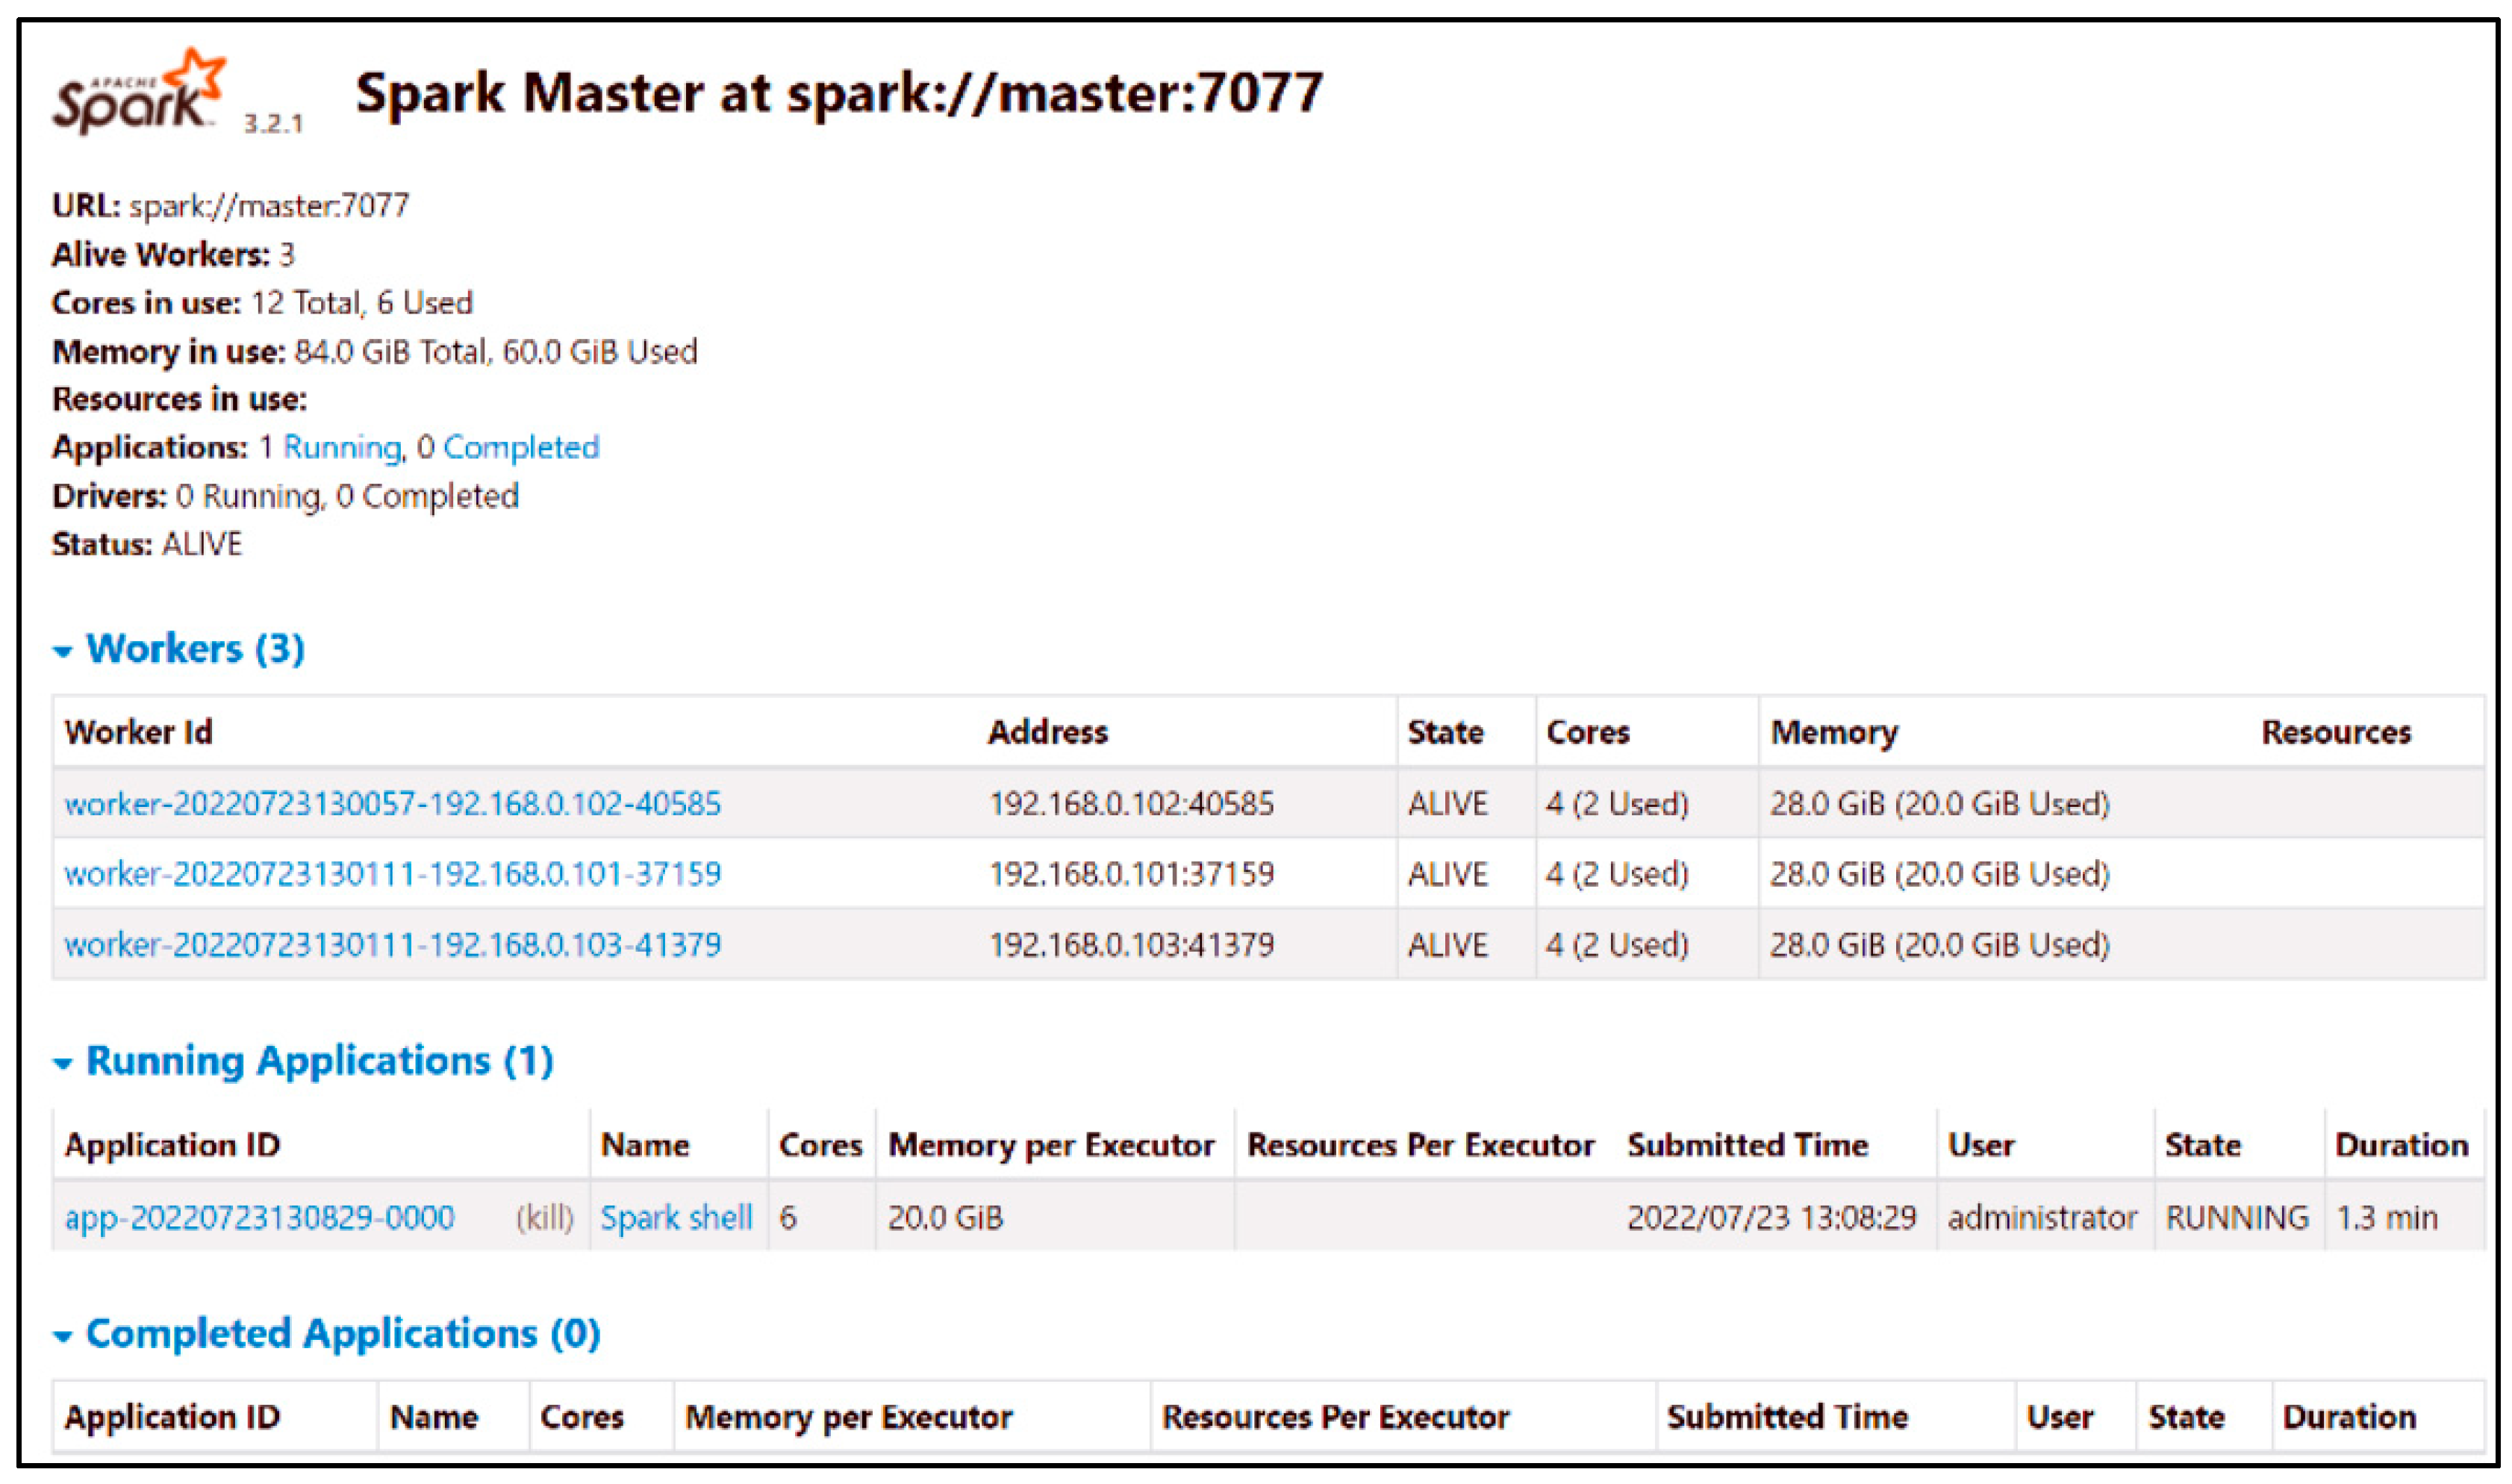Click the Apache Spark logo

138,92
